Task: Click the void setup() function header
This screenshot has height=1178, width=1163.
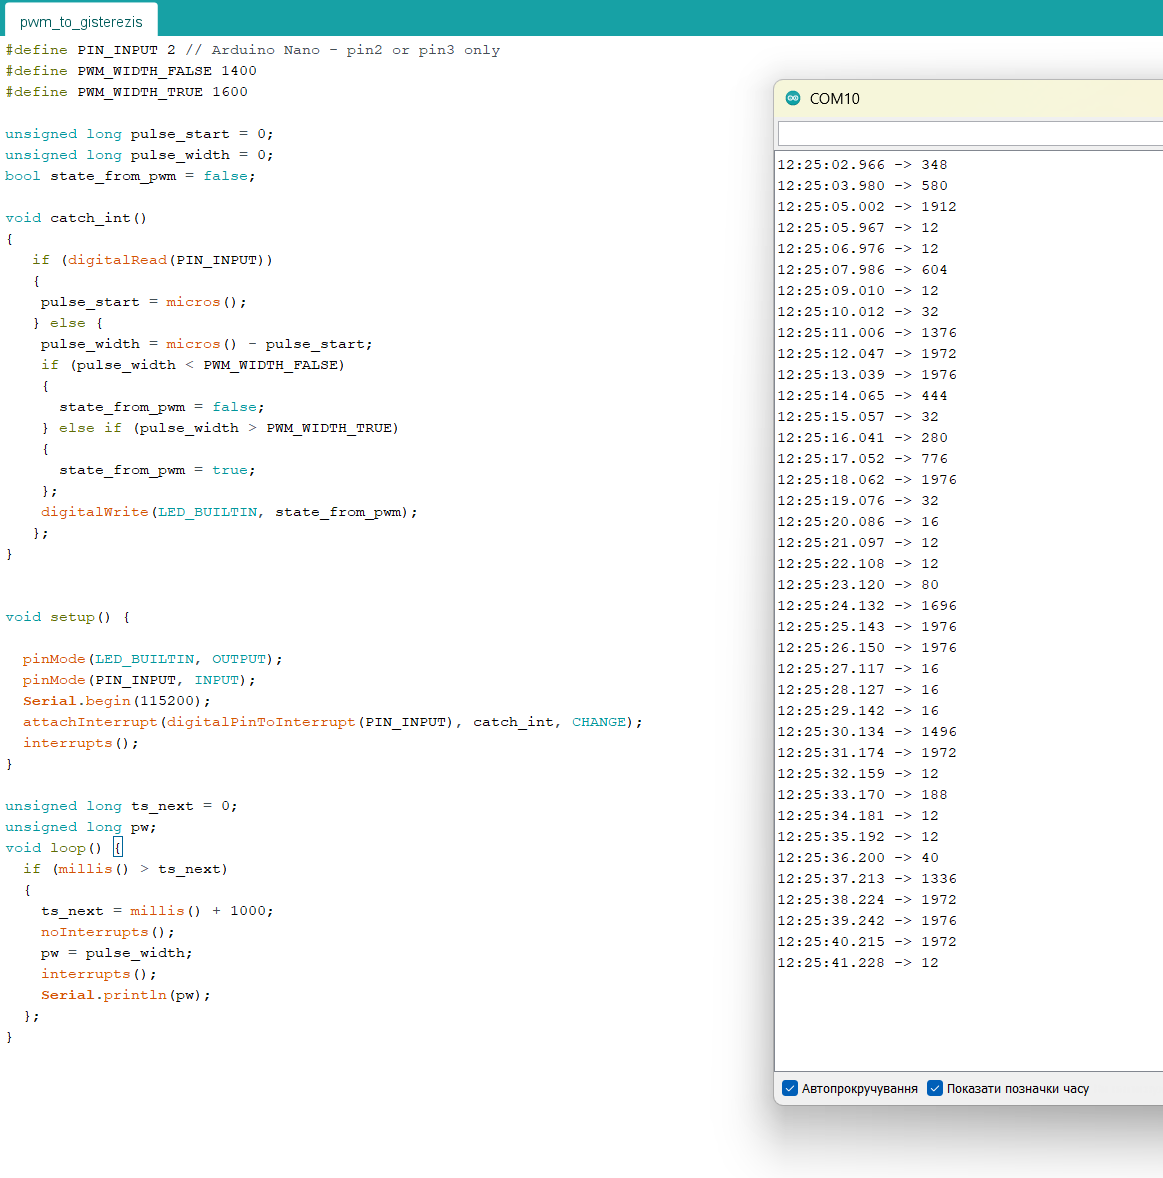Action: click(68, 618)
